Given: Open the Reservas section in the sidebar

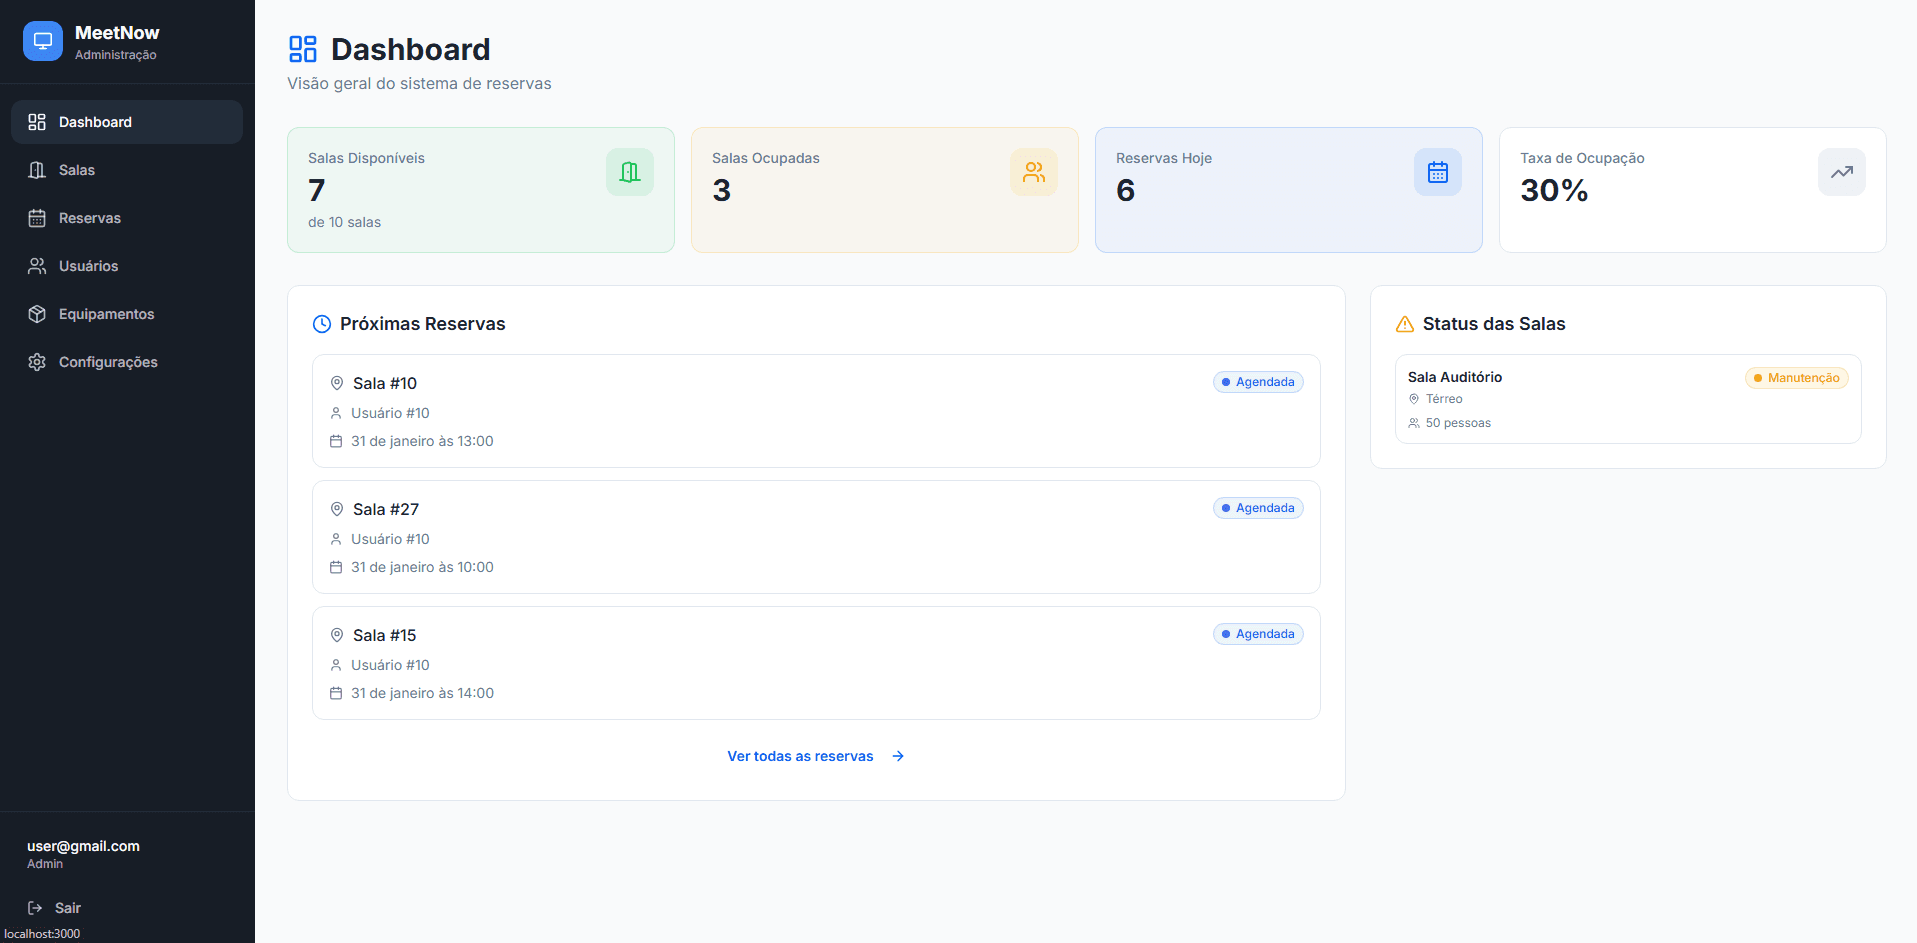Looking at the screenshot, I should coord(90,218).
